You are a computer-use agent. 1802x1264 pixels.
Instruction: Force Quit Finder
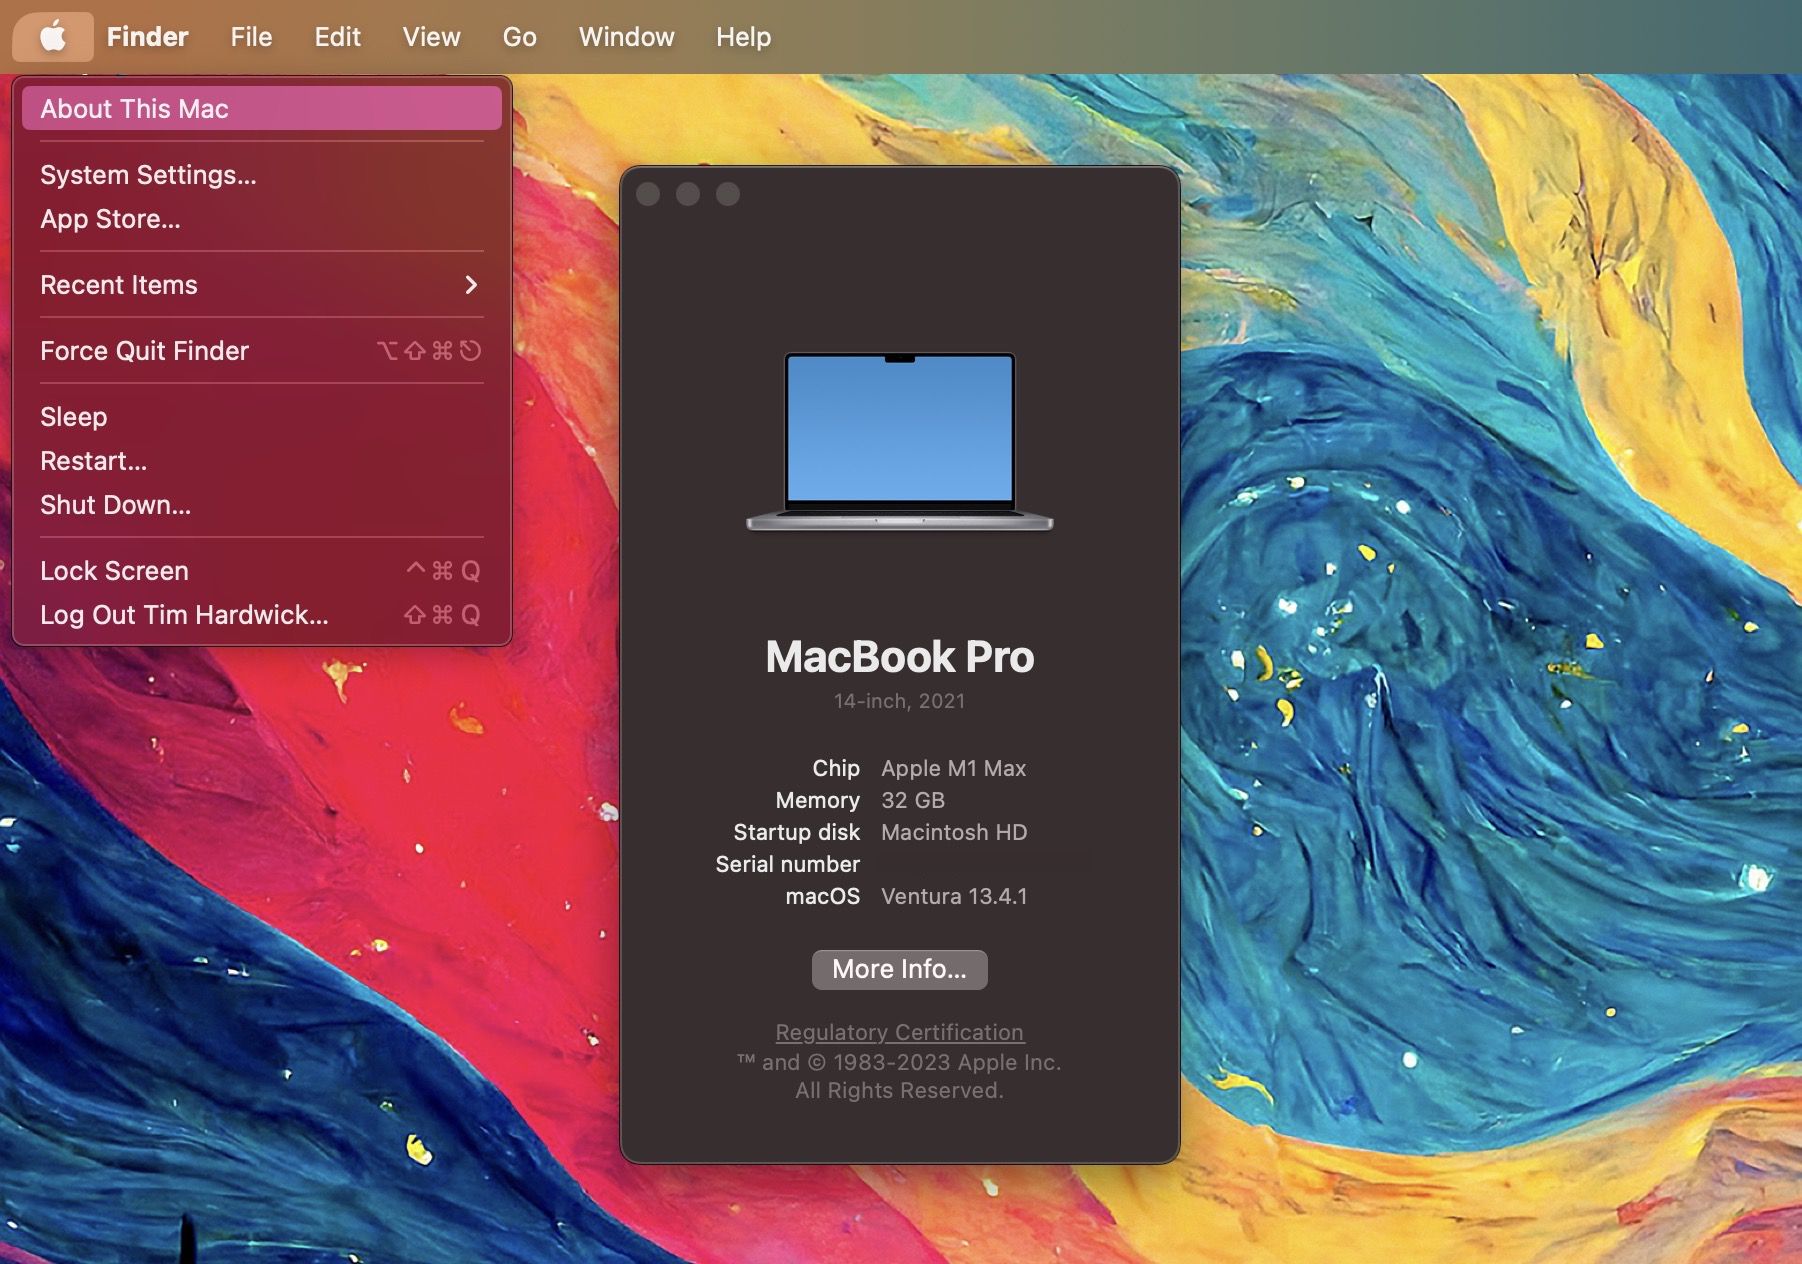pos(144,351)
